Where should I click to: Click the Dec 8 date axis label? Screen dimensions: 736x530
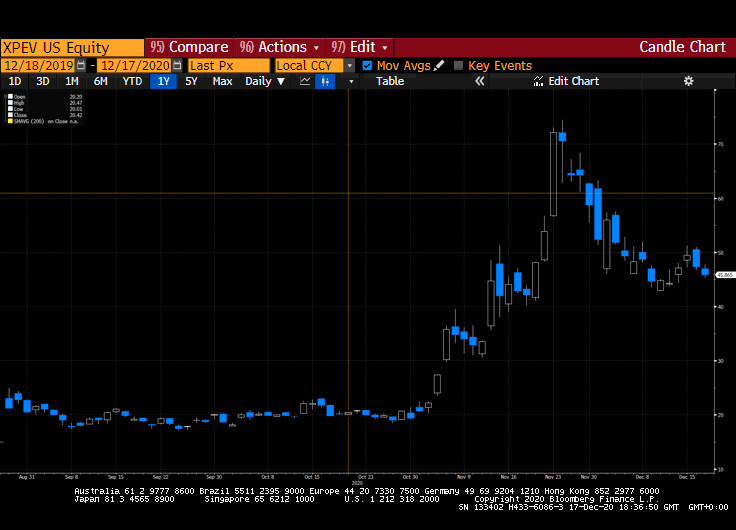(x=642, y=477)
